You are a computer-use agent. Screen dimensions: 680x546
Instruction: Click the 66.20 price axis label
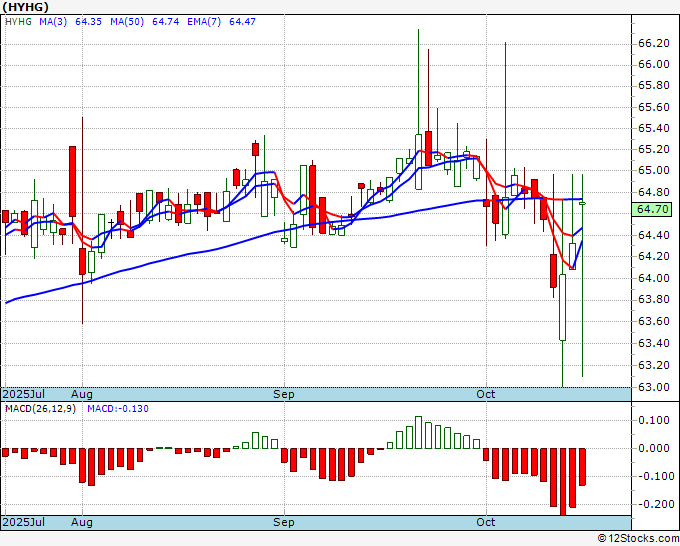(x=654, y=43)
